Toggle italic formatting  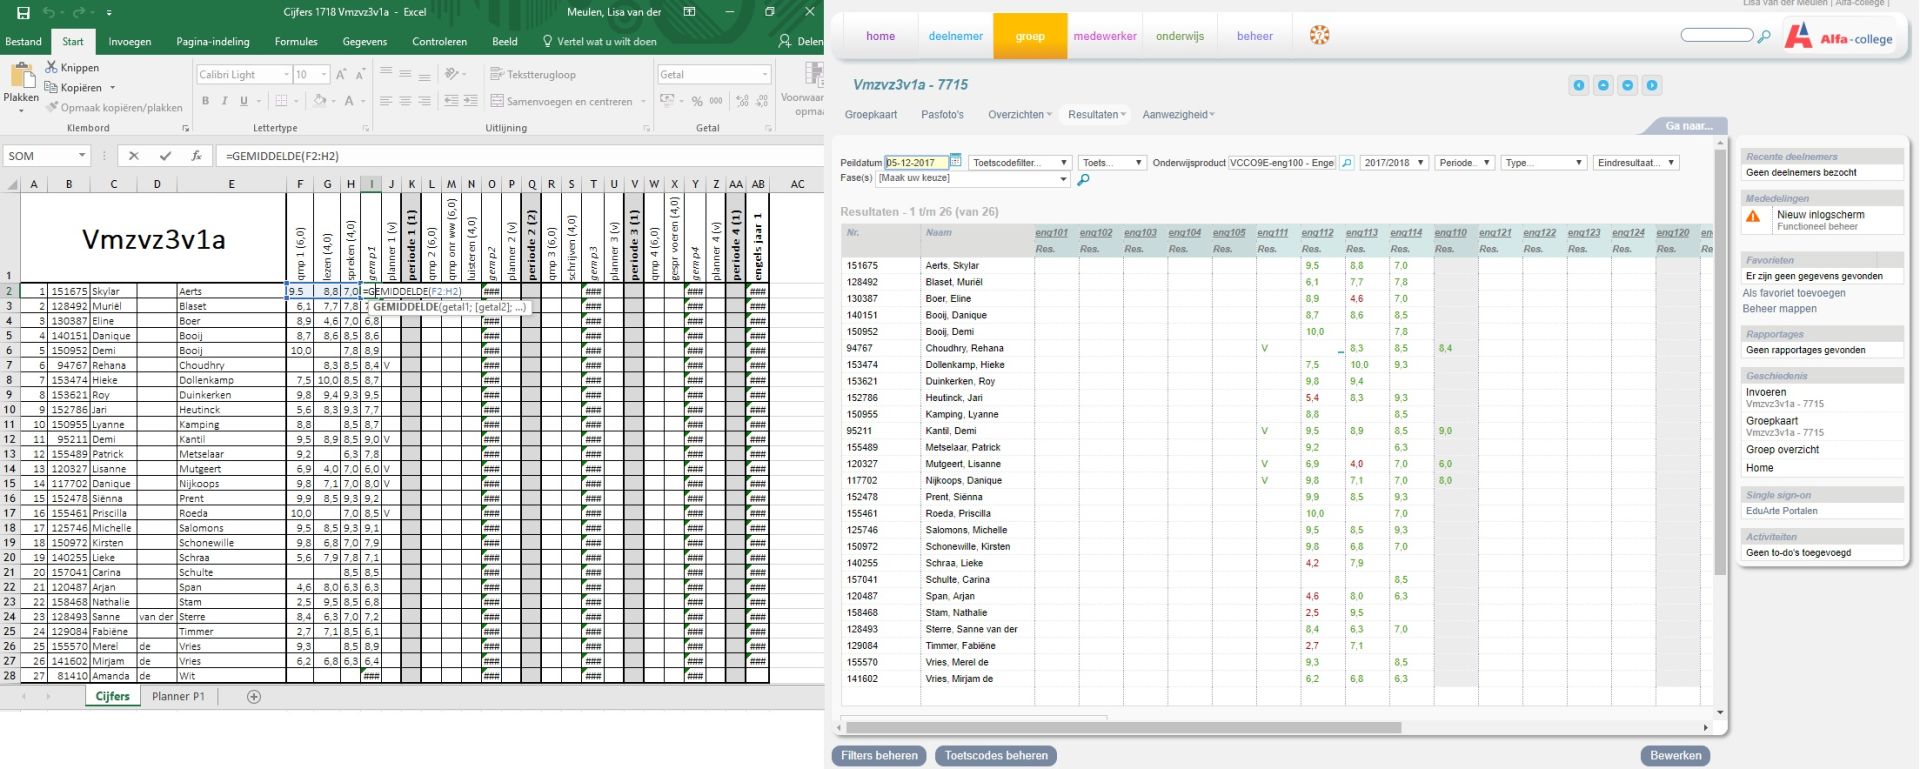point(224,101)
